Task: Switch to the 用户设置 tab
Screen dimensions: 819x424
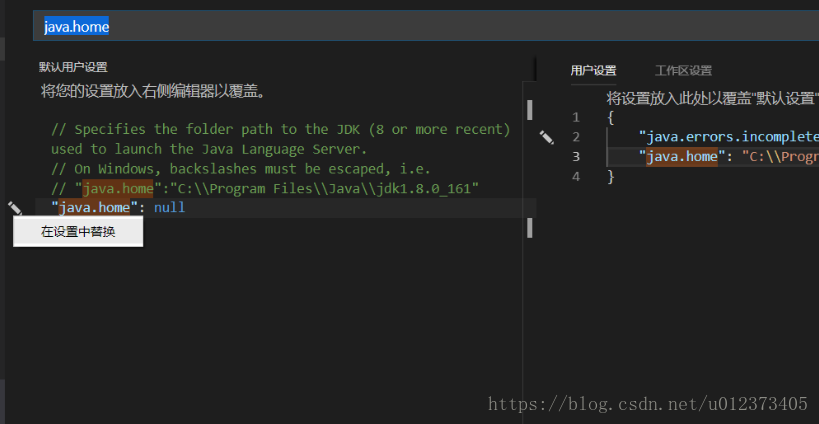Action: point(593,70)
